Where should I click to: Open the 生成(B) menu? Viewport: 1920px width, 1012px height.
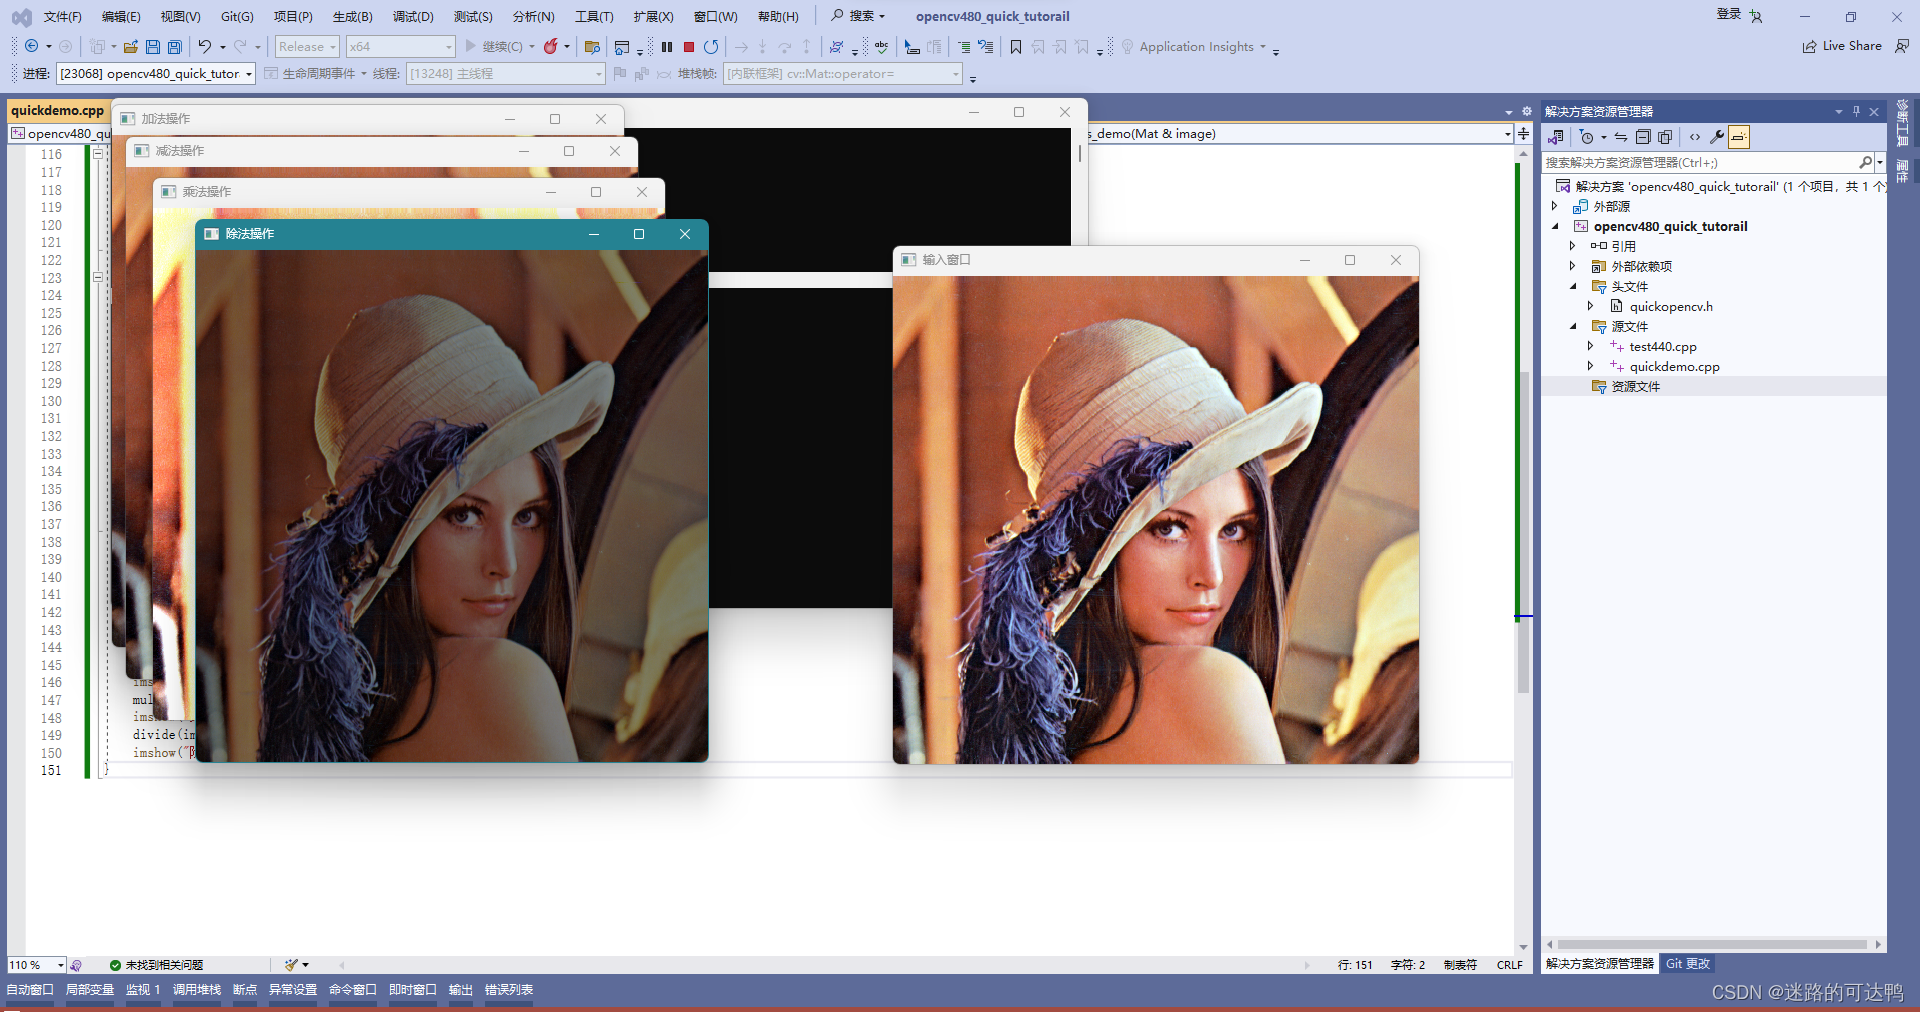click(352, 17)
